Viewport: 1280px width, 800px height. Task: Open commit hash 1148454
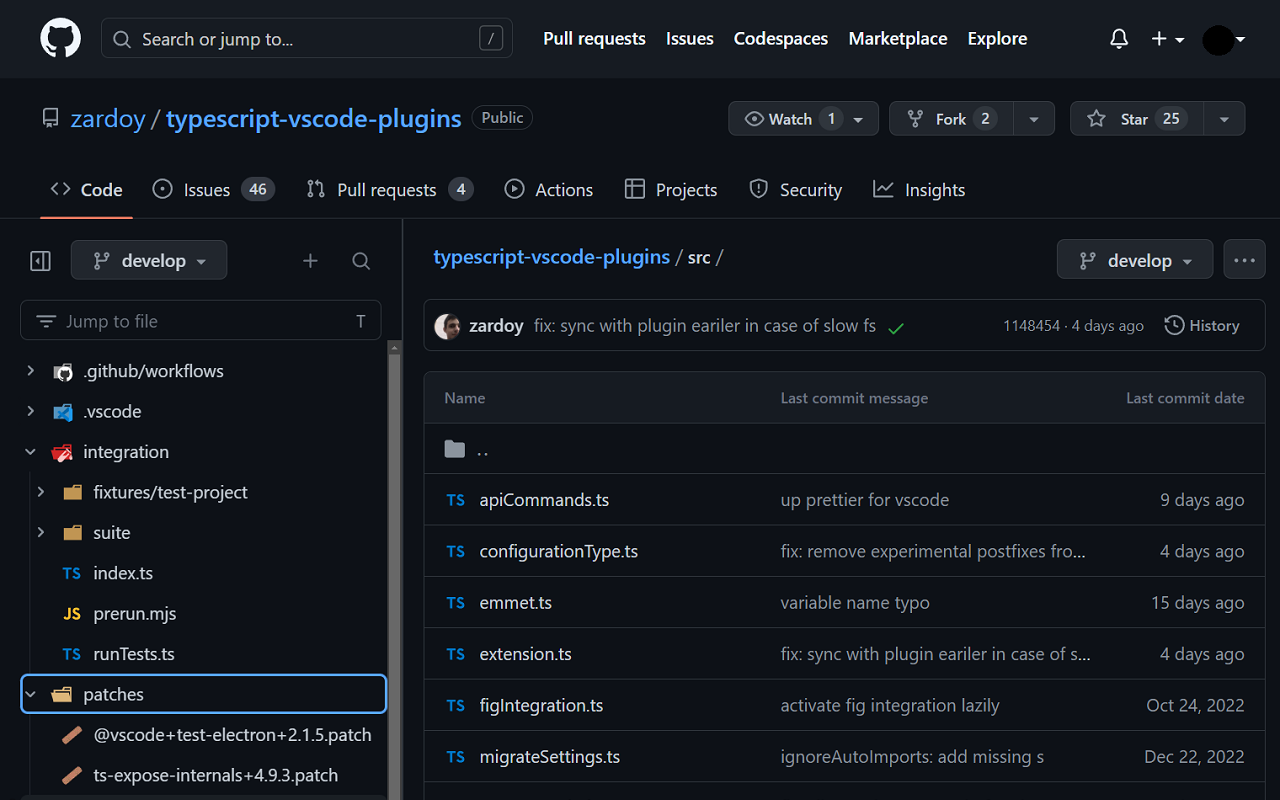pyautogui.click(x=1031, y=326)
